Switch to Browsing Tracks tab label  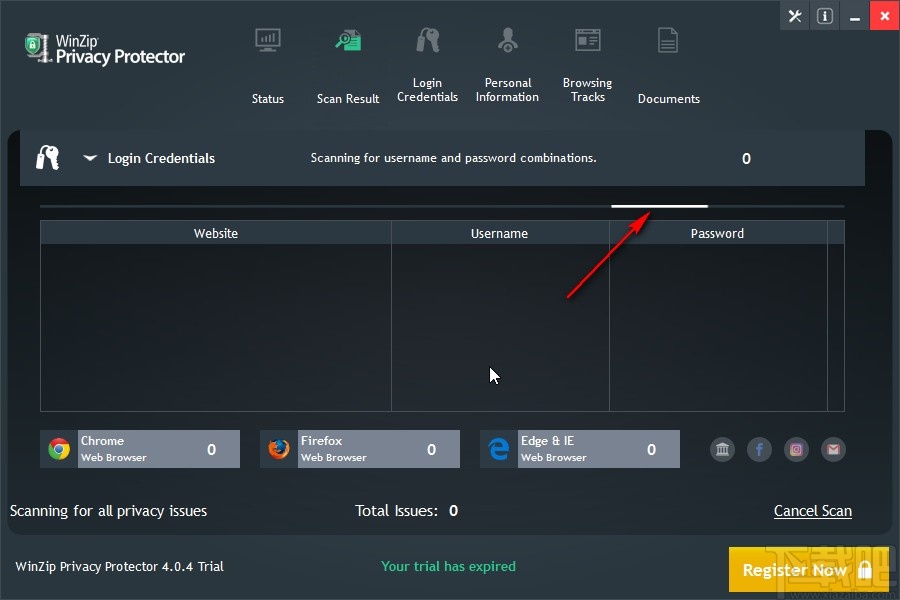pyautogui.click(x=588, y=90)
